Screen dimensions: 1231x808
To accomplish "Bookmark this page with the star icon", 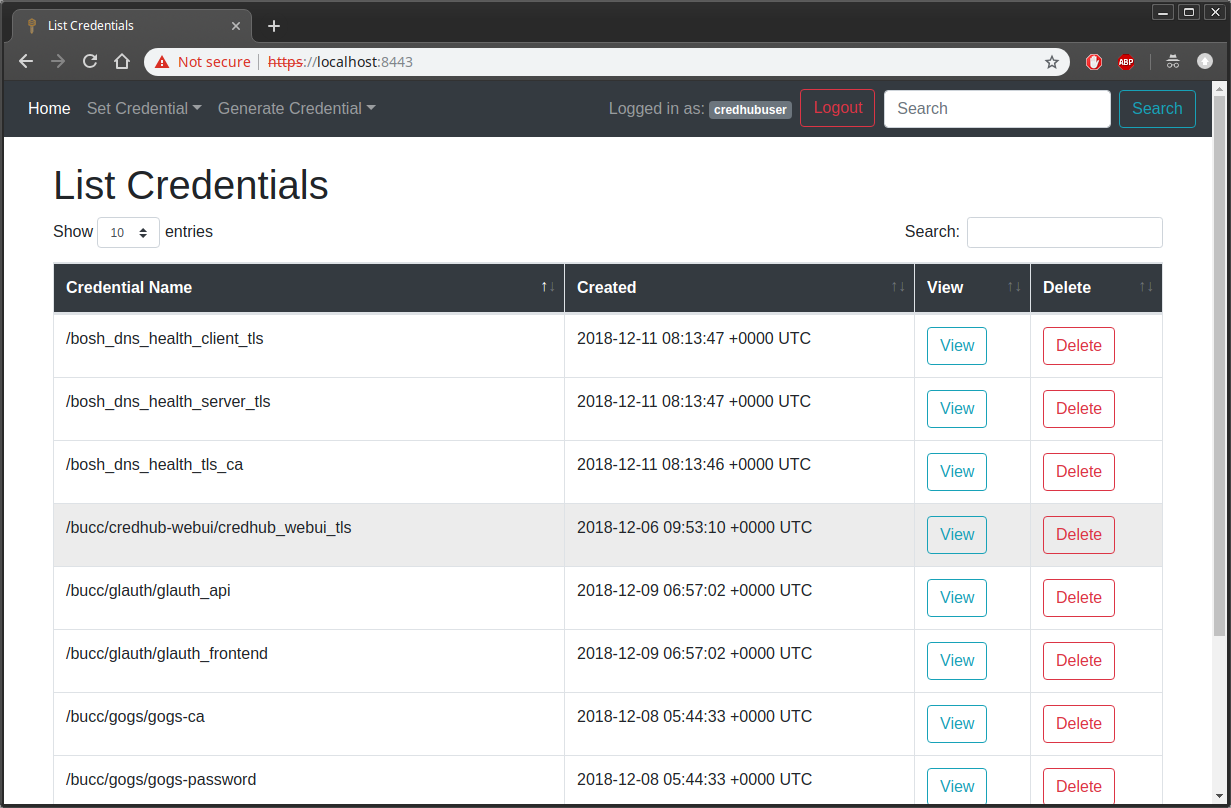I will click(x=1052, y=62).
